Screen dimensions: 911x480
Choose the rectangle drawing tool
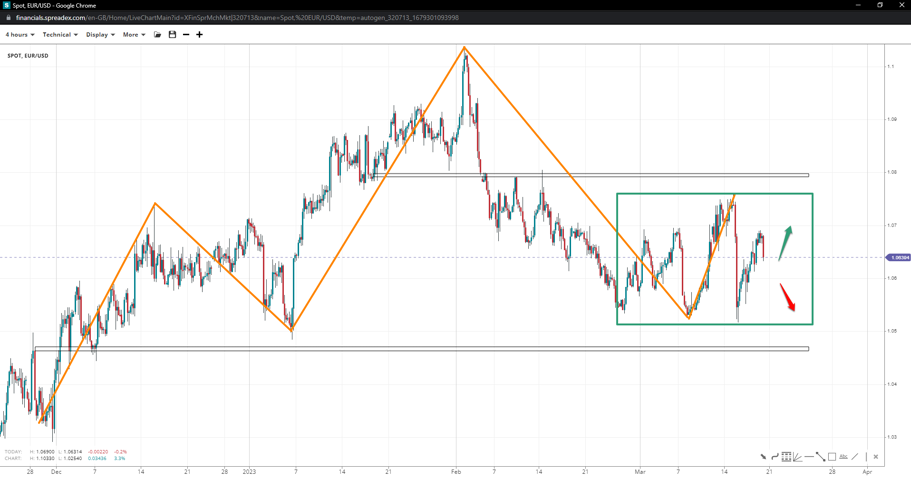click(x=832, y=457)
